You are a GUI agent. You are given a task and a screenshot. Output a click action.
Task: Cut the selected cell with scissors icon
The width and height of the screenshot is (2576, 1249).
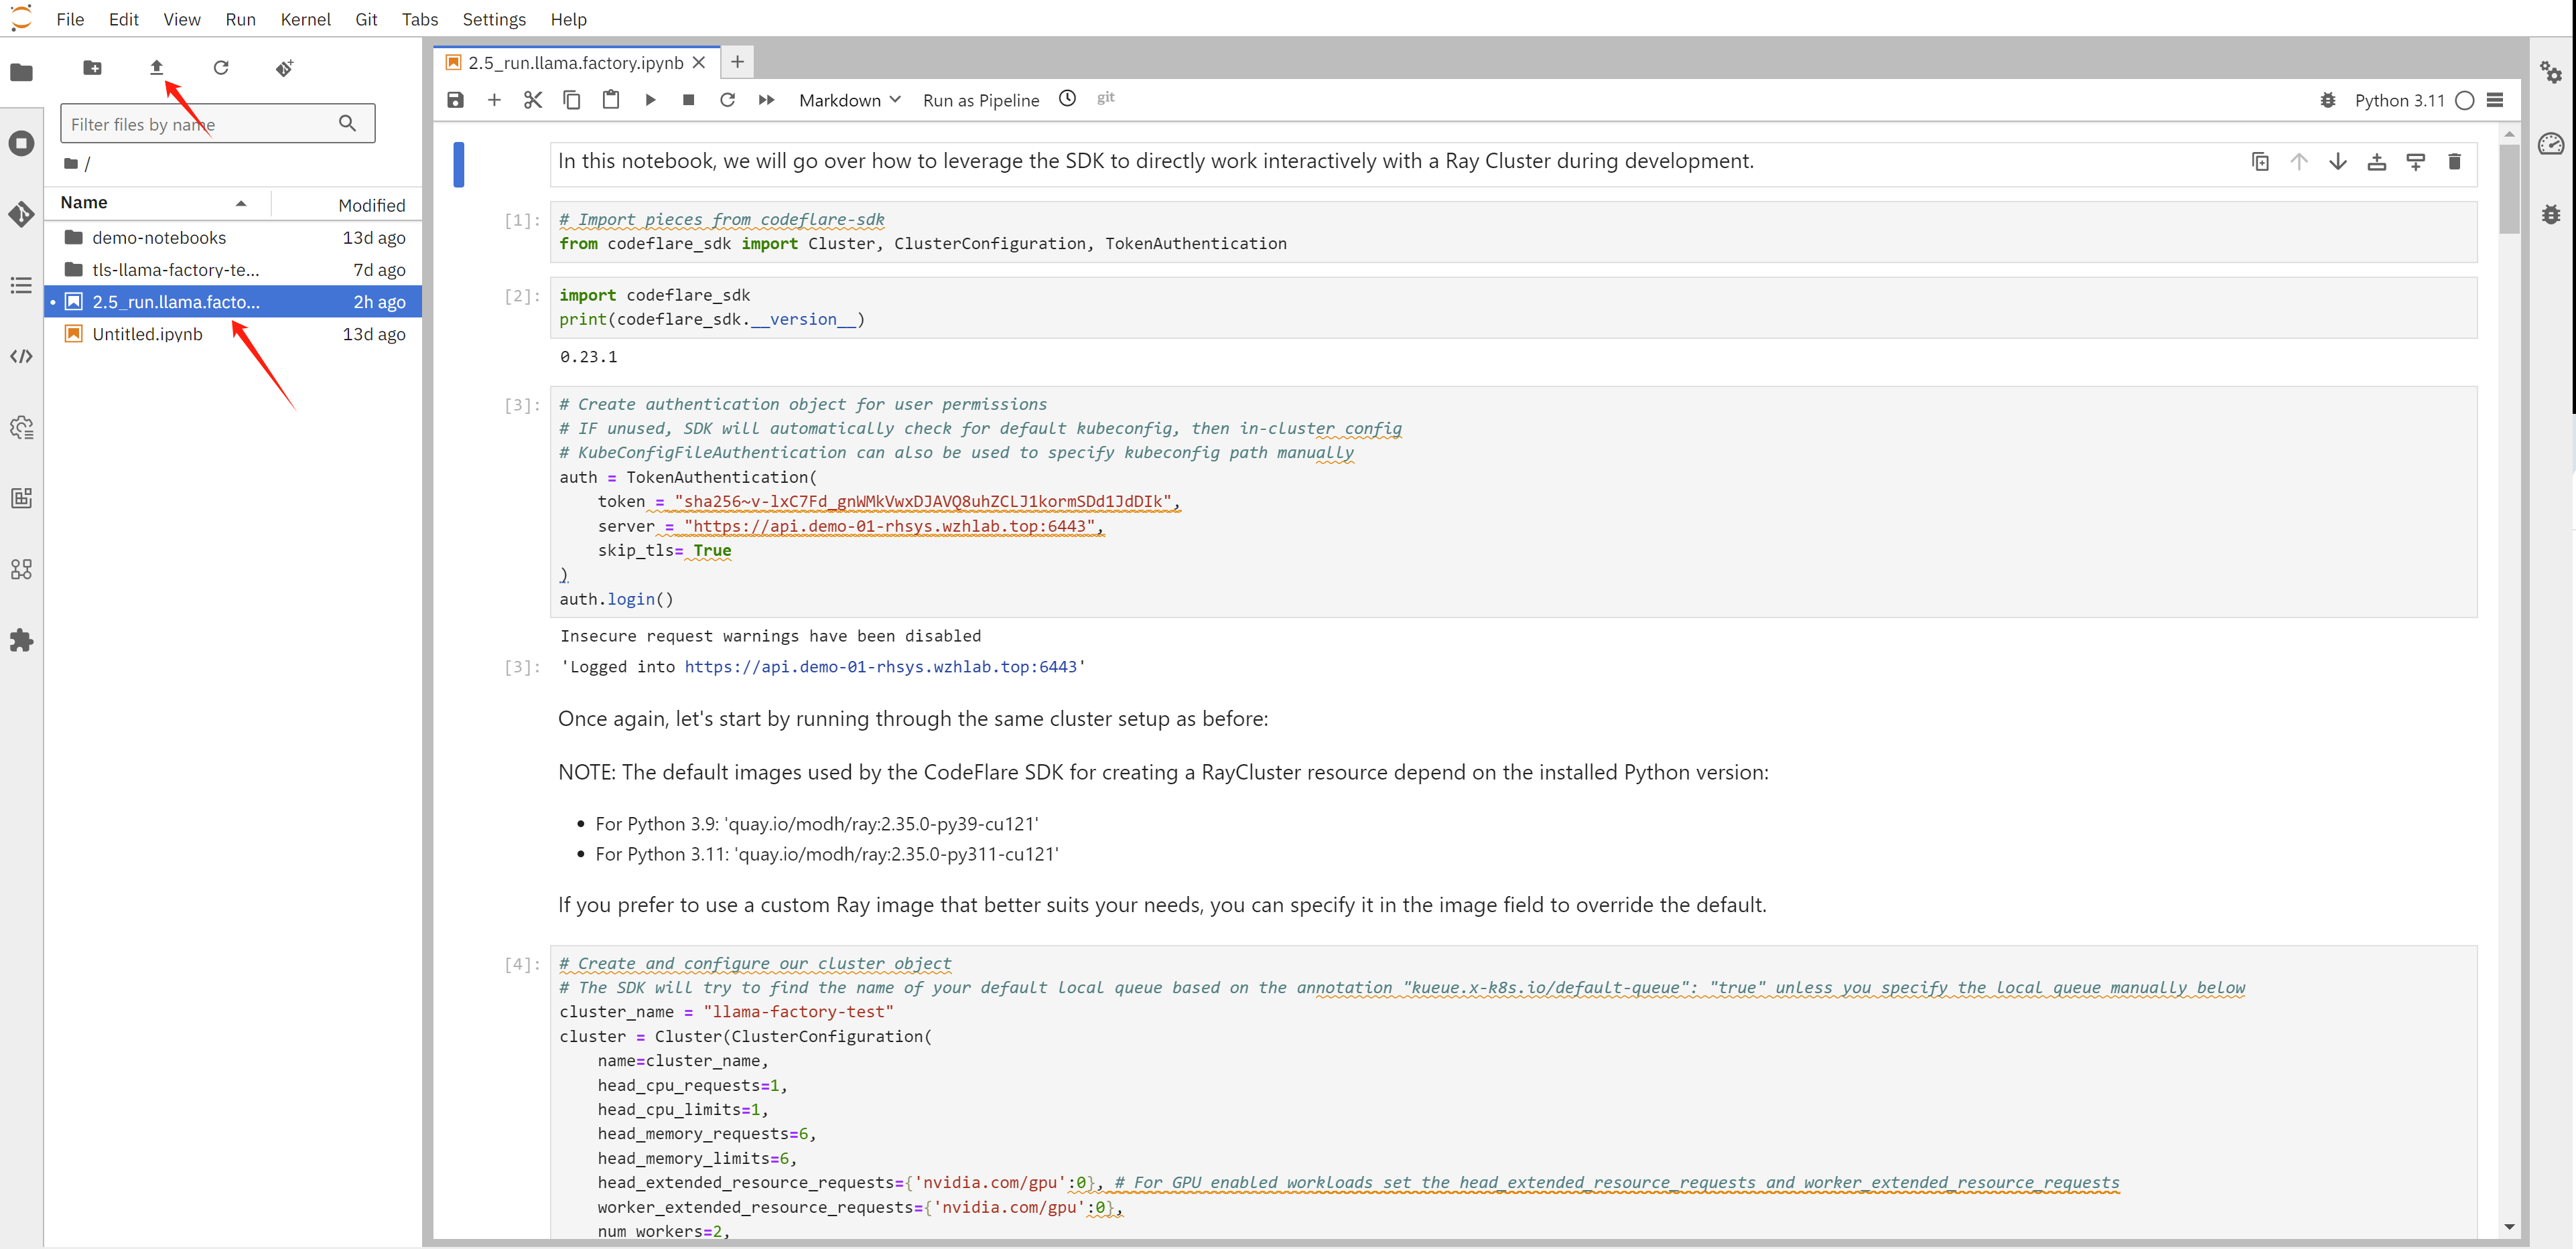[x=533, y=100]
